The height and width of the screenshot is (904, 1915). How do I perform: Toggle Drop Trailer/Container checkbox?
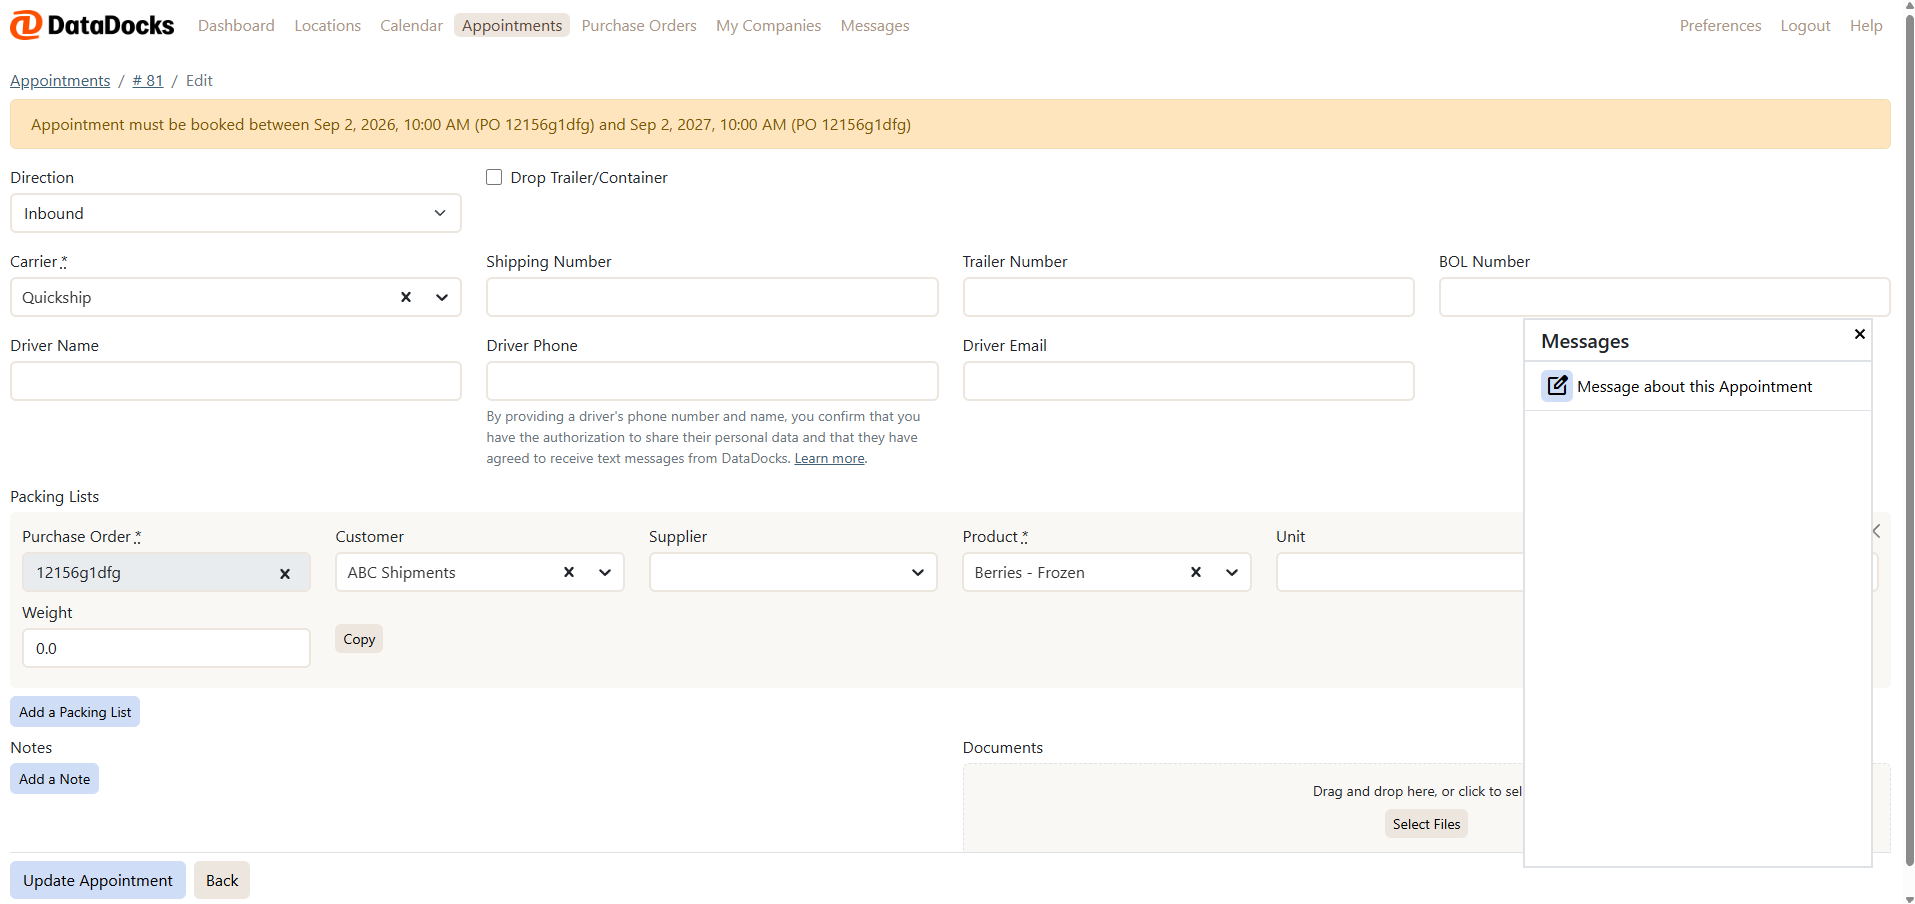[x=494, y=177]
